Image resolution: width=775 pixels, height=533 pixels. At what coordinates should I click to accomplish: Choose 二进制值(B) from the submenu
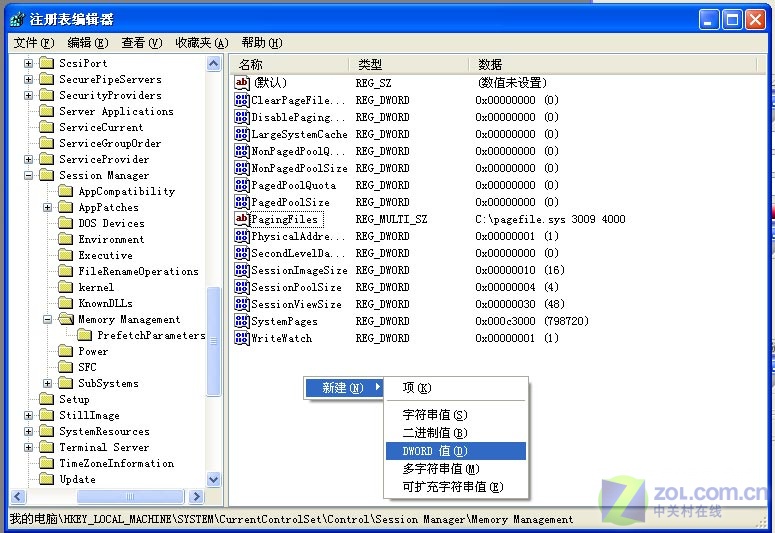[x=456, y=433]
